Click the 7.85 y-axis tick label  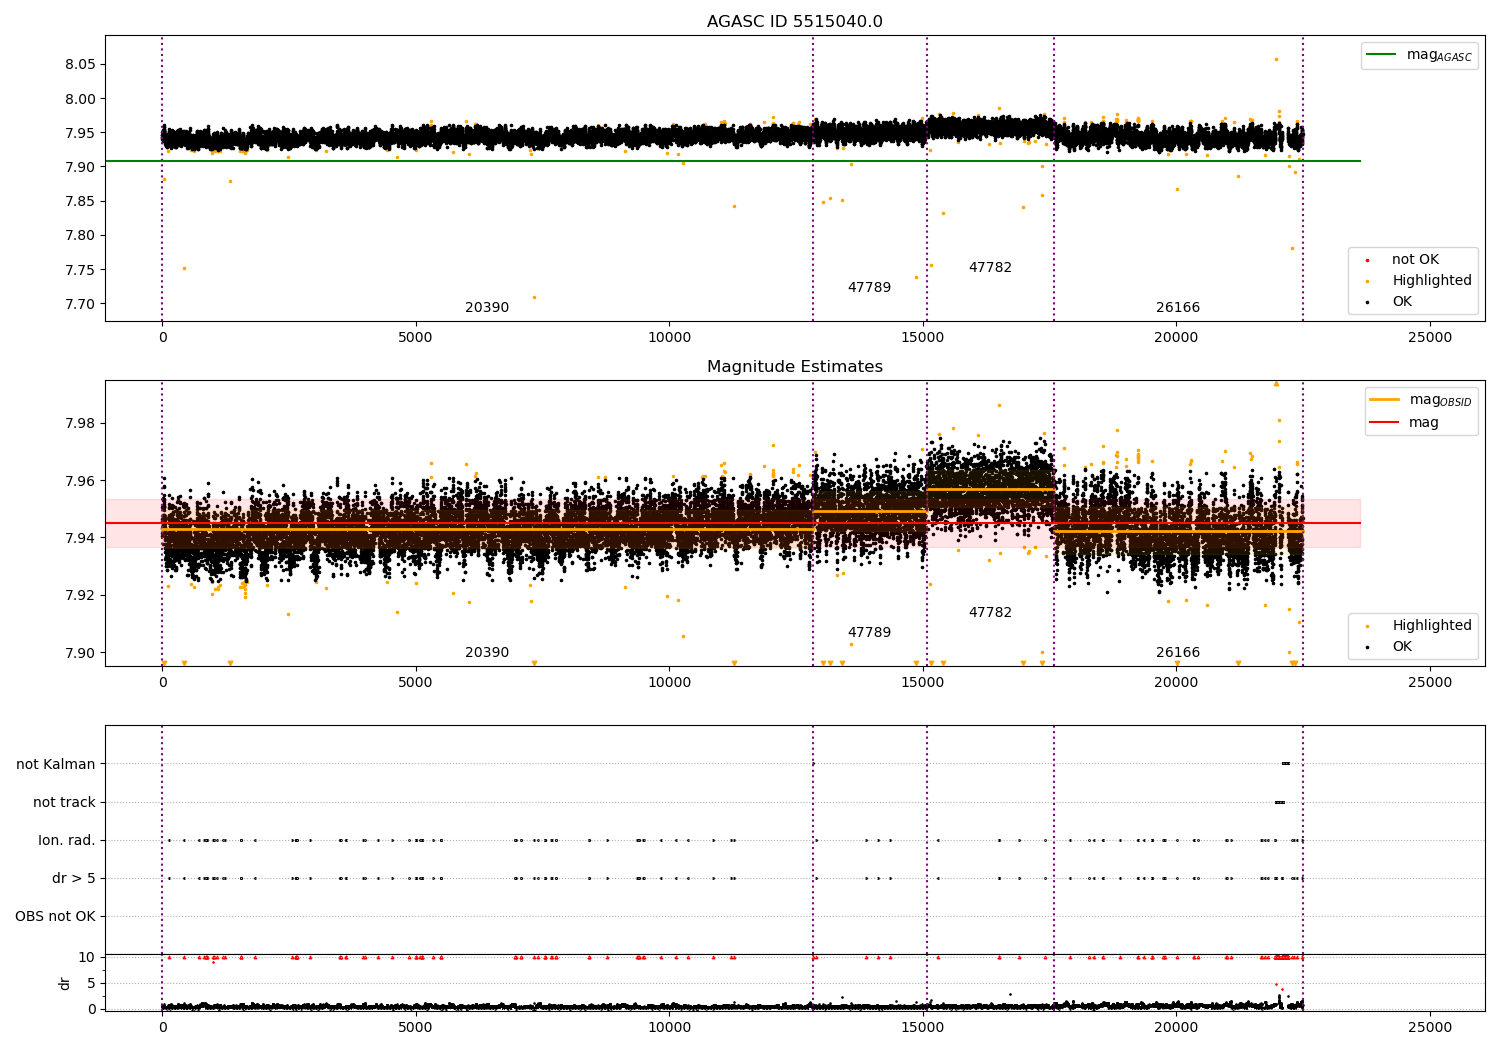pyautogui.click(x=79, y=202)
